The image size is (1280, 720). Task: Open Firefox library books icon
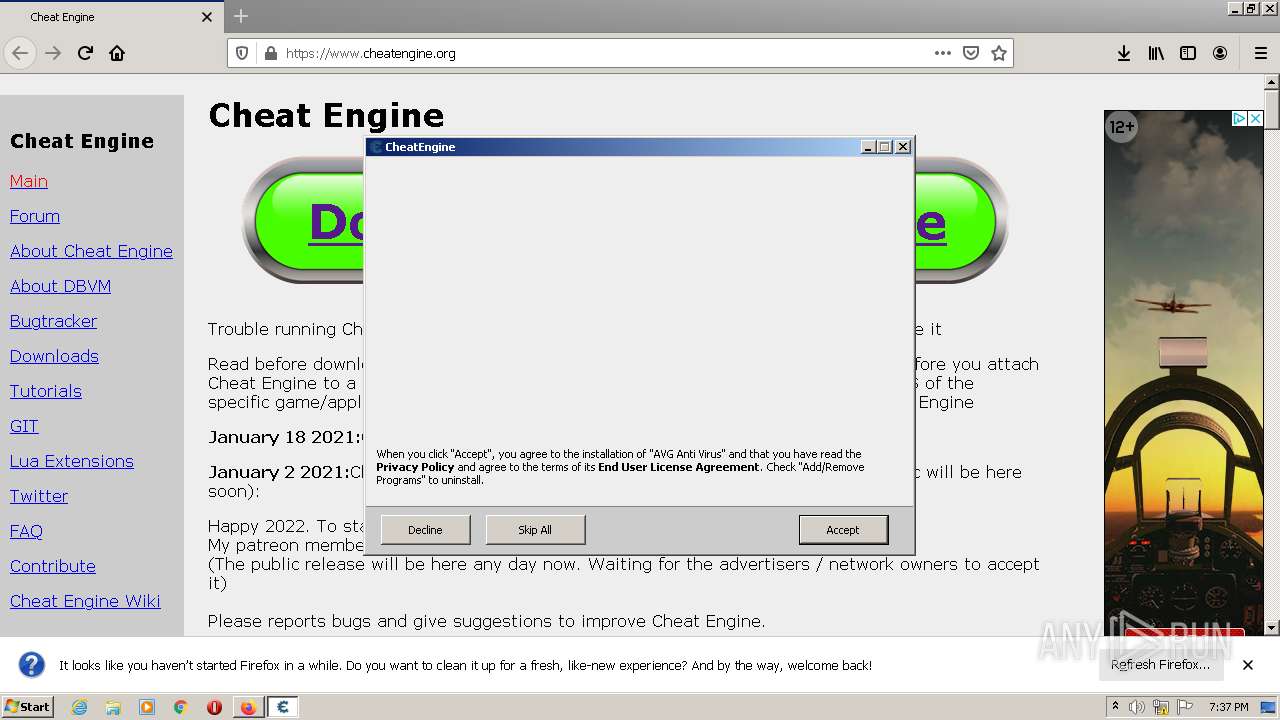click(x=1156, y=53)
